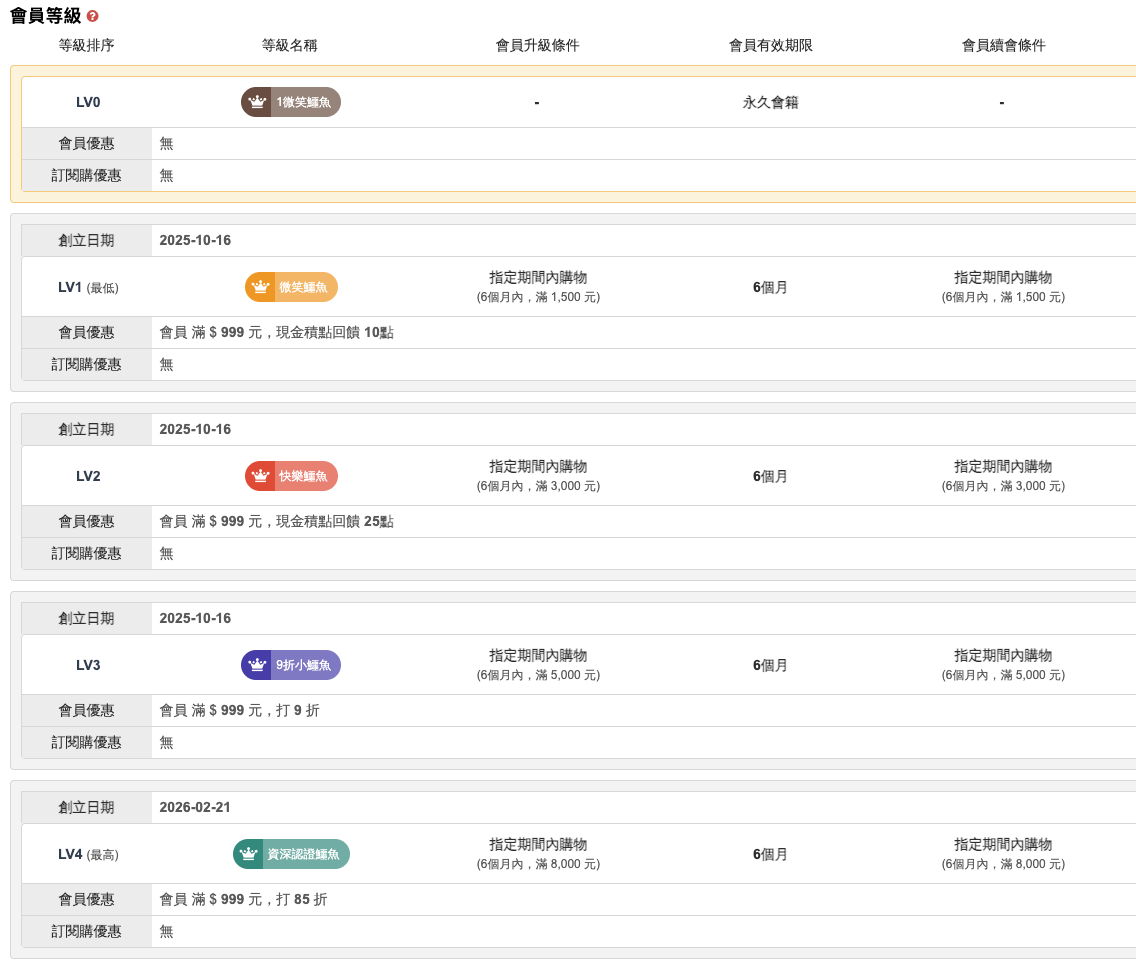Click the crown icon on 9折小鱷魚 badge
The height and width of the screenshot is (961, 1136).
(x=257, y=665)
